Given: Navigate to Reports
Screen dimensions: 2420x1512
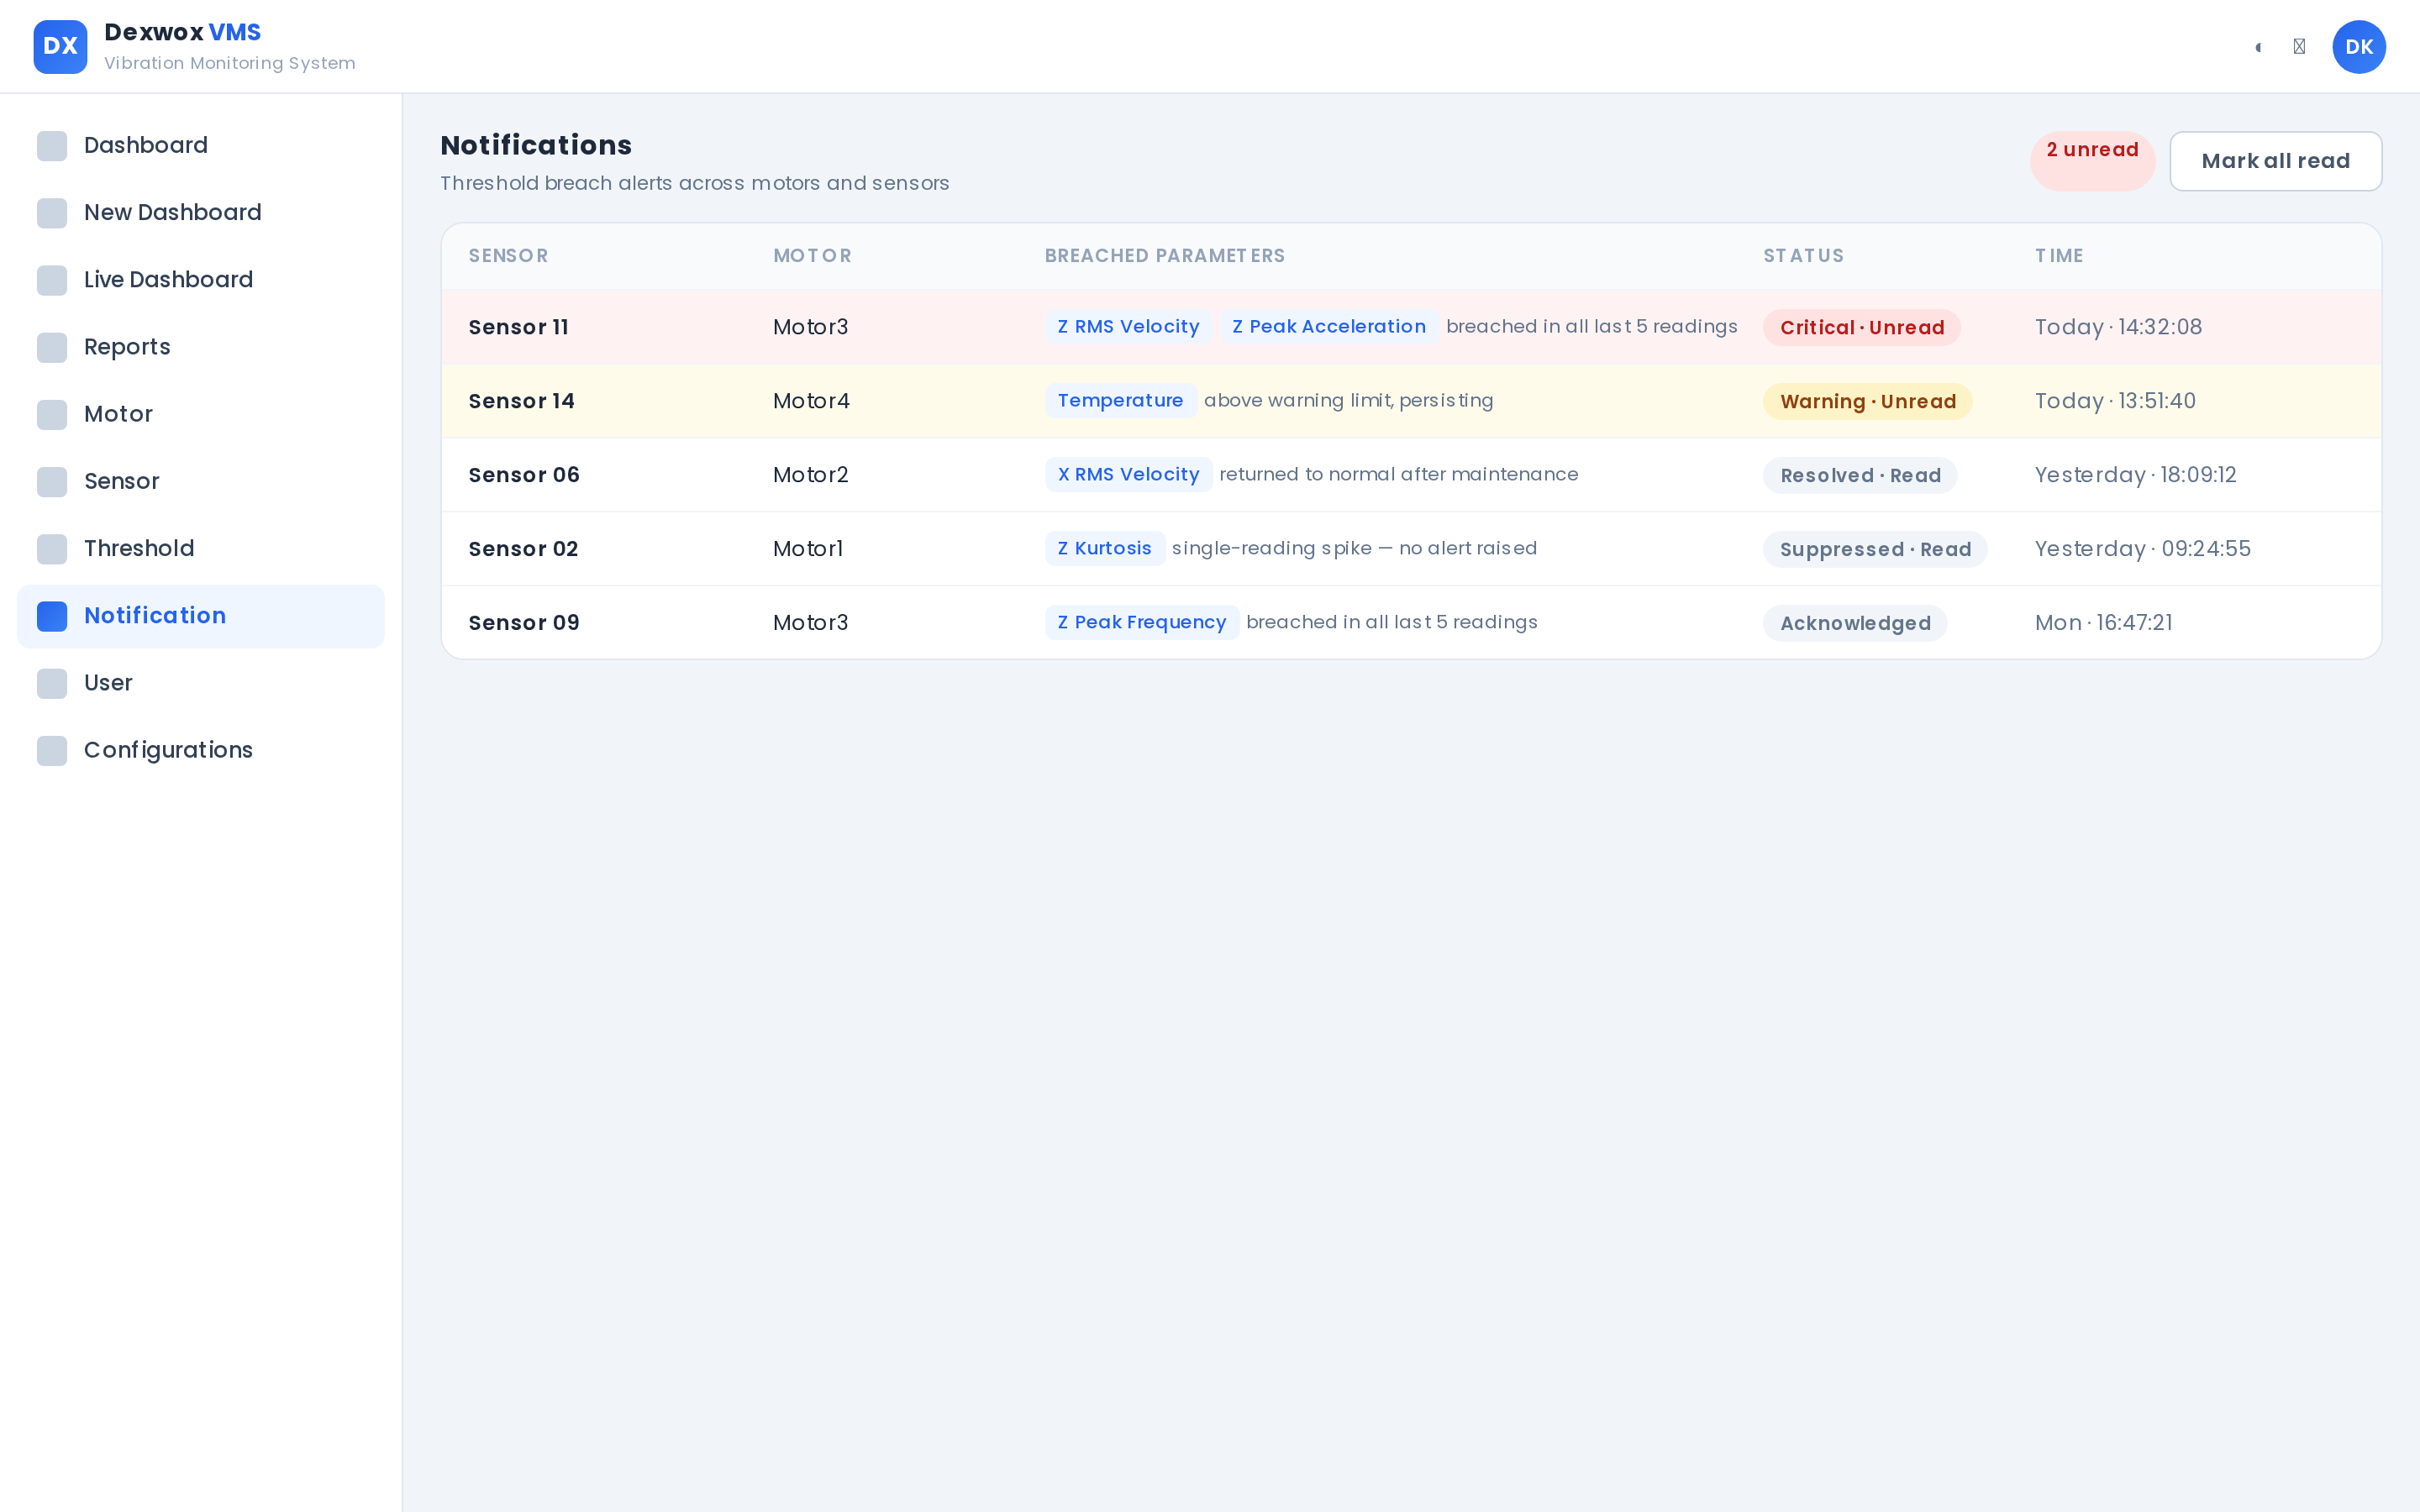Looking at the screenshot, I should coord(201,347).
